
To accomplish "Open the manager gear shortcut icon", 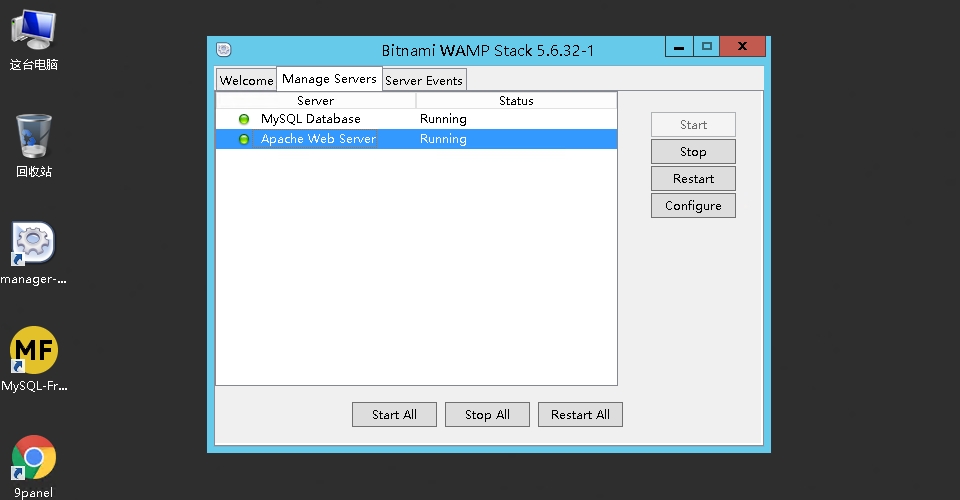I will click(34, 244).
